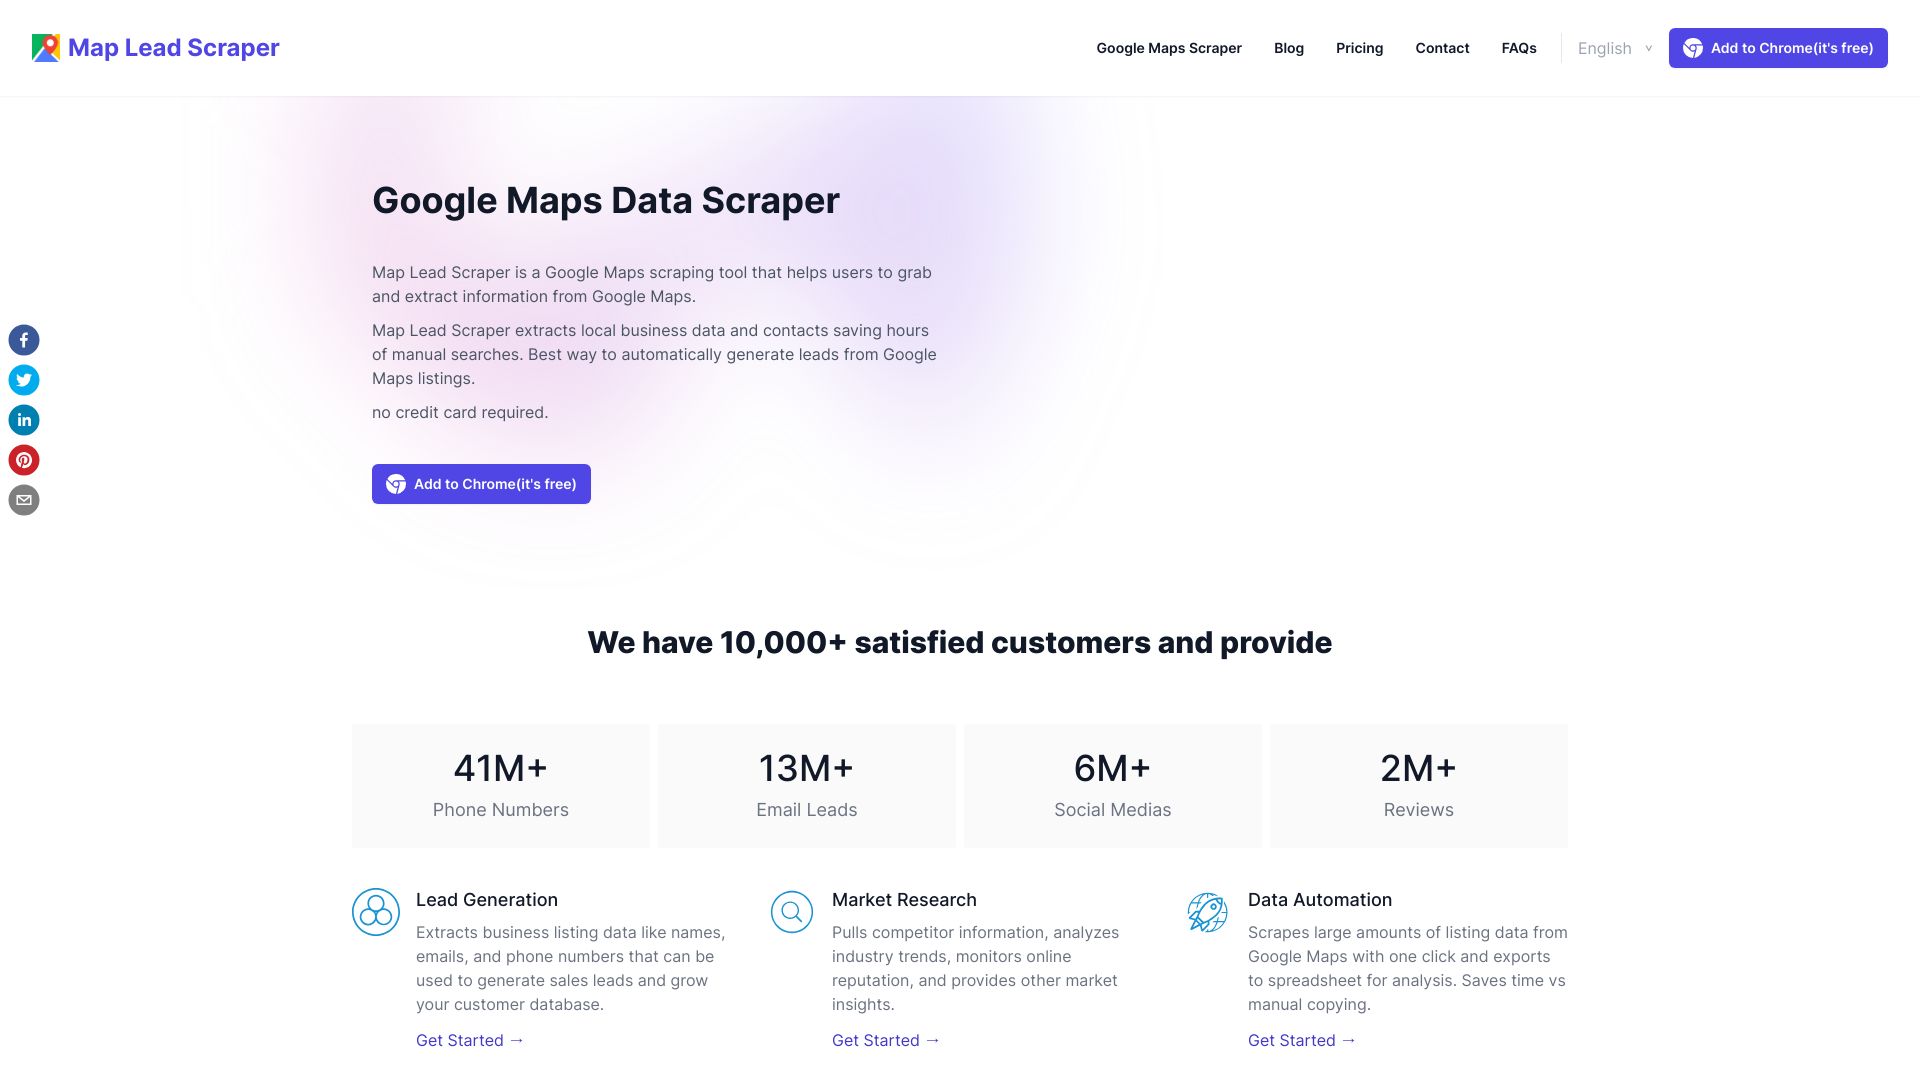Click Add to Chrome header button
Viewport: 1920px width, 1080px height.
[x=1779, y=47]
